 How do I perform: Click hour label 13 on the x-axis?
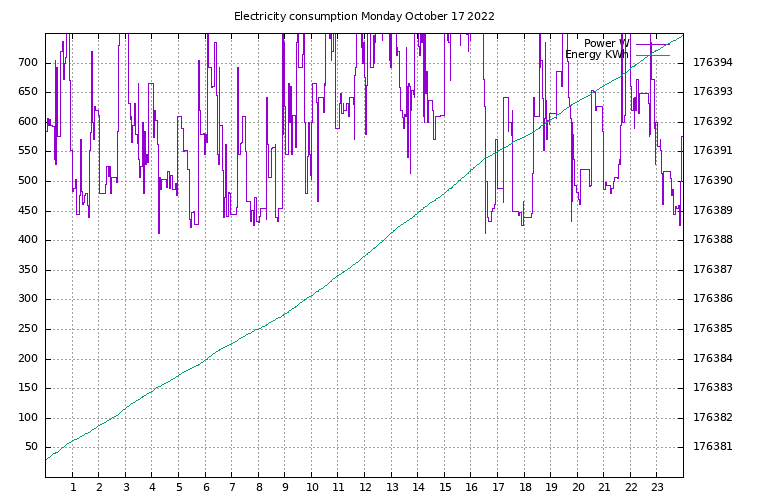(x=392, y=488)
